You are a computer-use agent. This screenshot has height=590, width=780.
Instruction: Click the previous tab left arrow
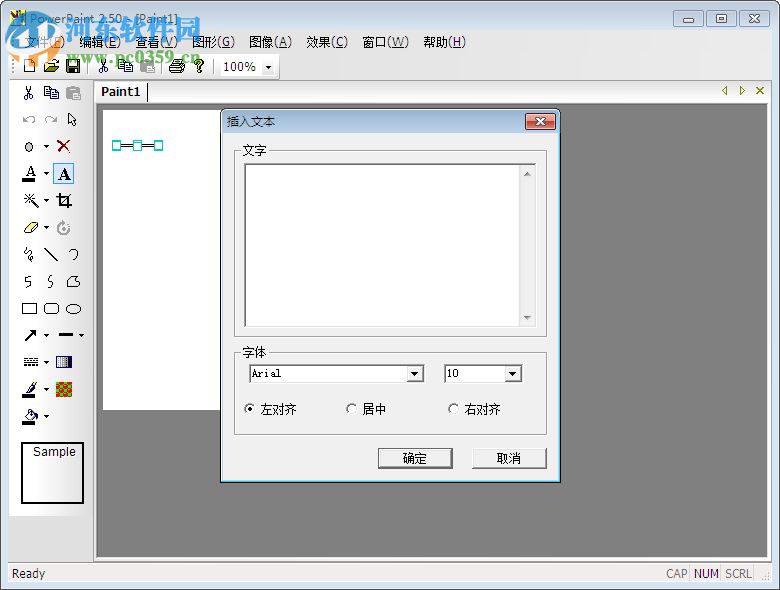[725, 91]
